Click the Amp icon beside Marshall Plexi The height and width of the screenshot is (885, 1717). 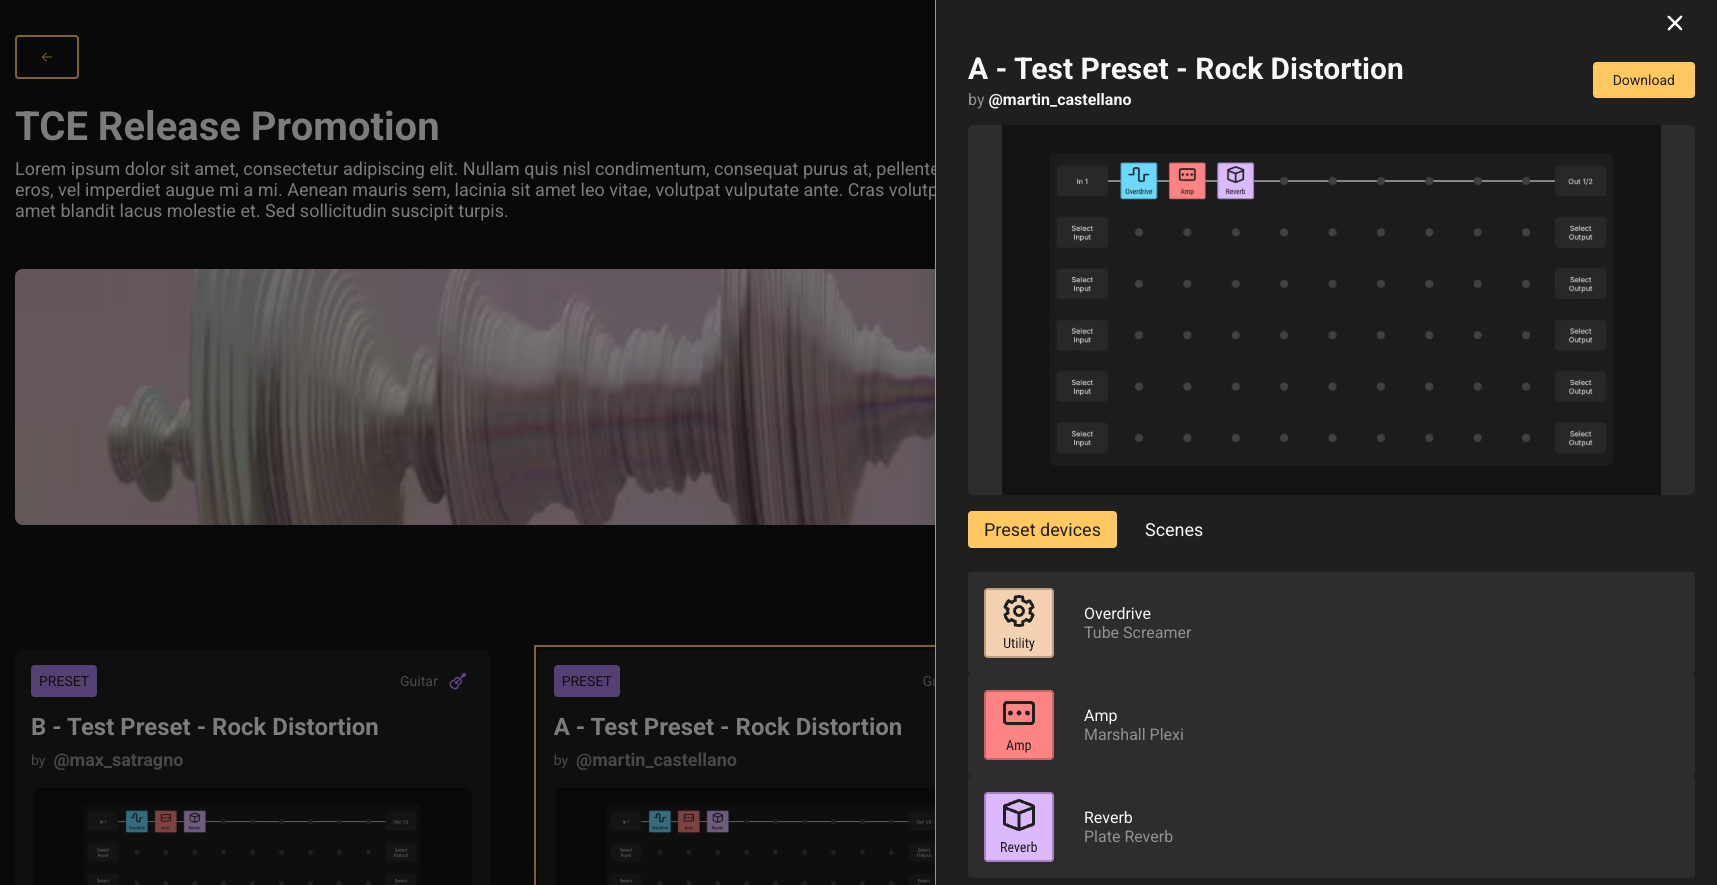point(1018,725)
